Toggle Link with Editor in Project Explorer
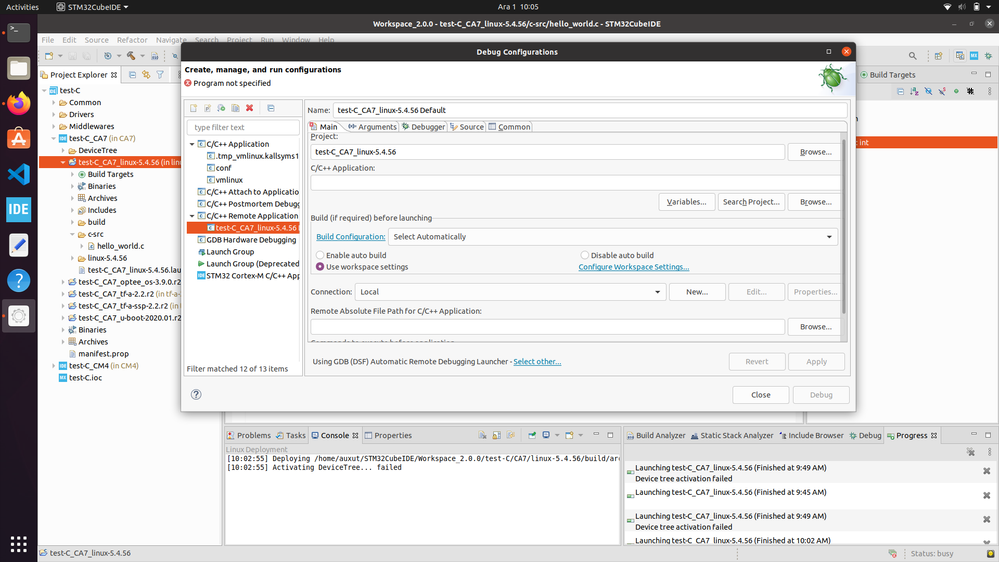The width and height of the screenshot is (999, 562). [147, 75]
